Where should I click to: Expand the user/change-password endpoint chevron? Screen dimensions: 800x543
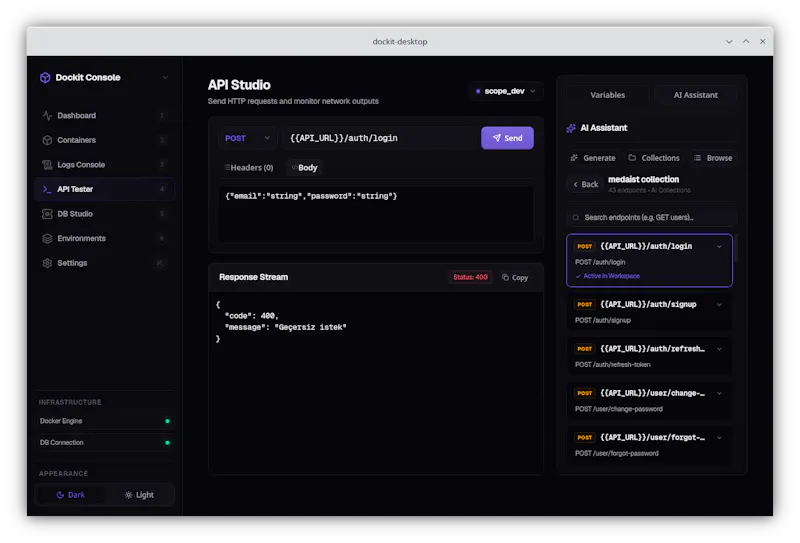[x=719, y=393]
